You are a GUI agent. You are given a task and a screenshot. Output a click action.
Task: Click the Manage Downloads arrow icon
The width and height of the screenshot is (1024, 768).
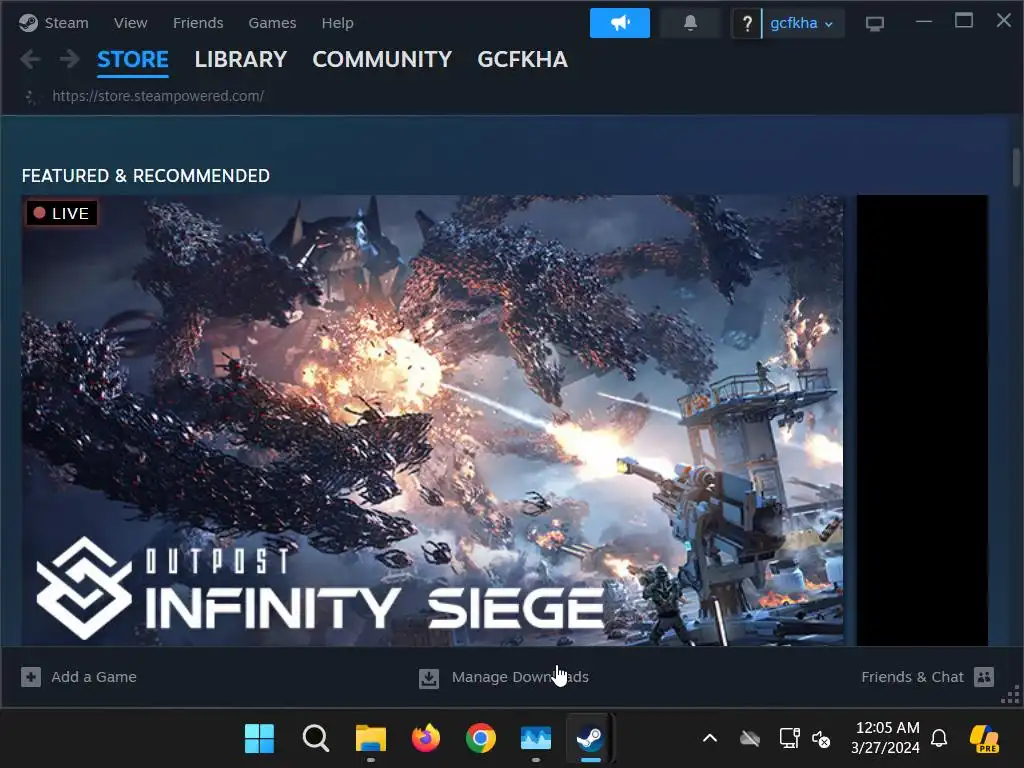click(x=429, y=678)
